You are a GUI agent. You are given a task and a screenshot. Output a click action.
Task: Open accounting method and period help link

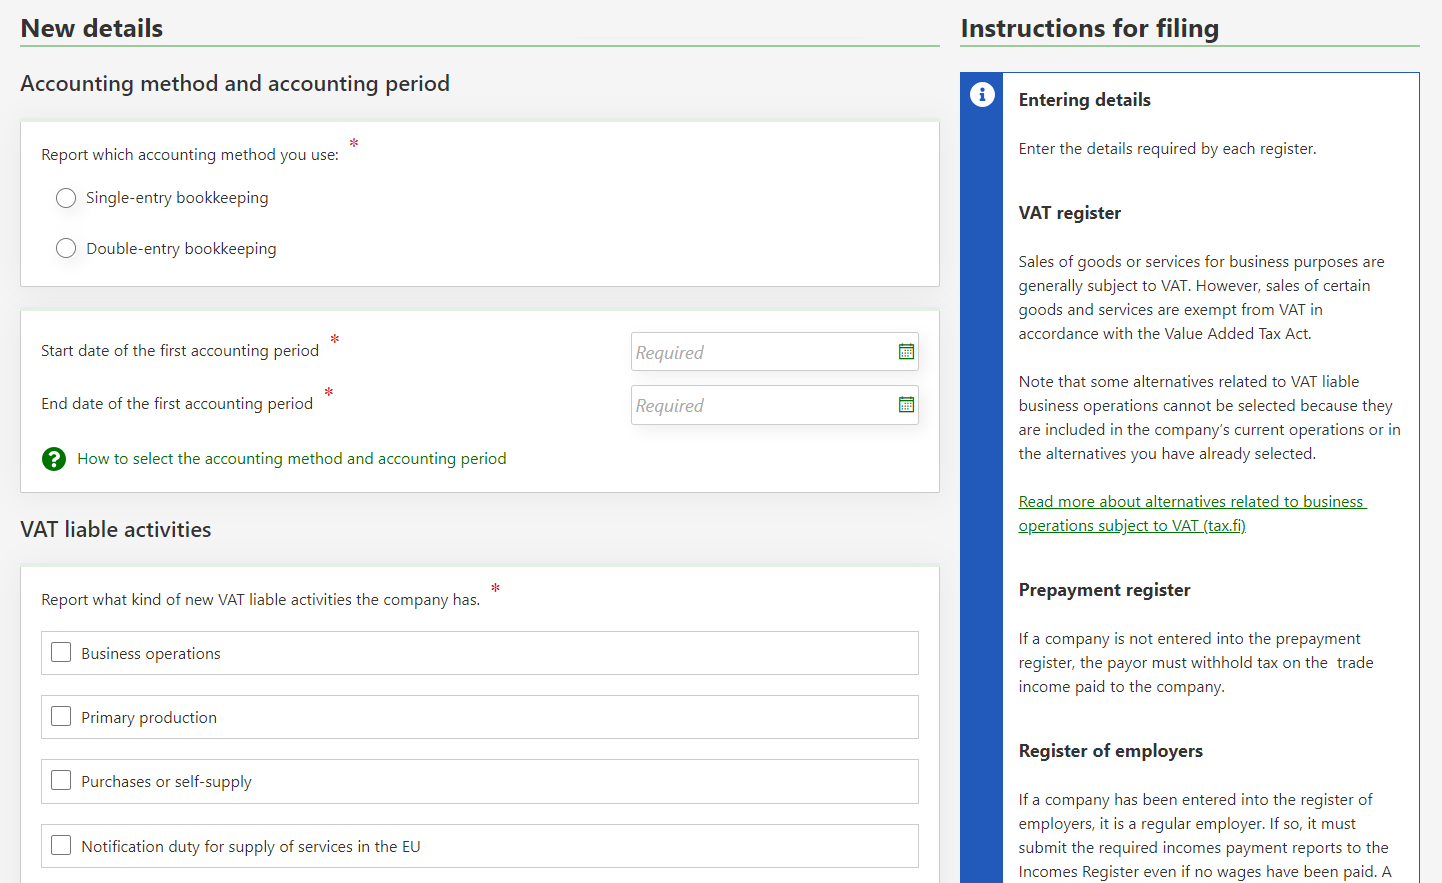291,459
